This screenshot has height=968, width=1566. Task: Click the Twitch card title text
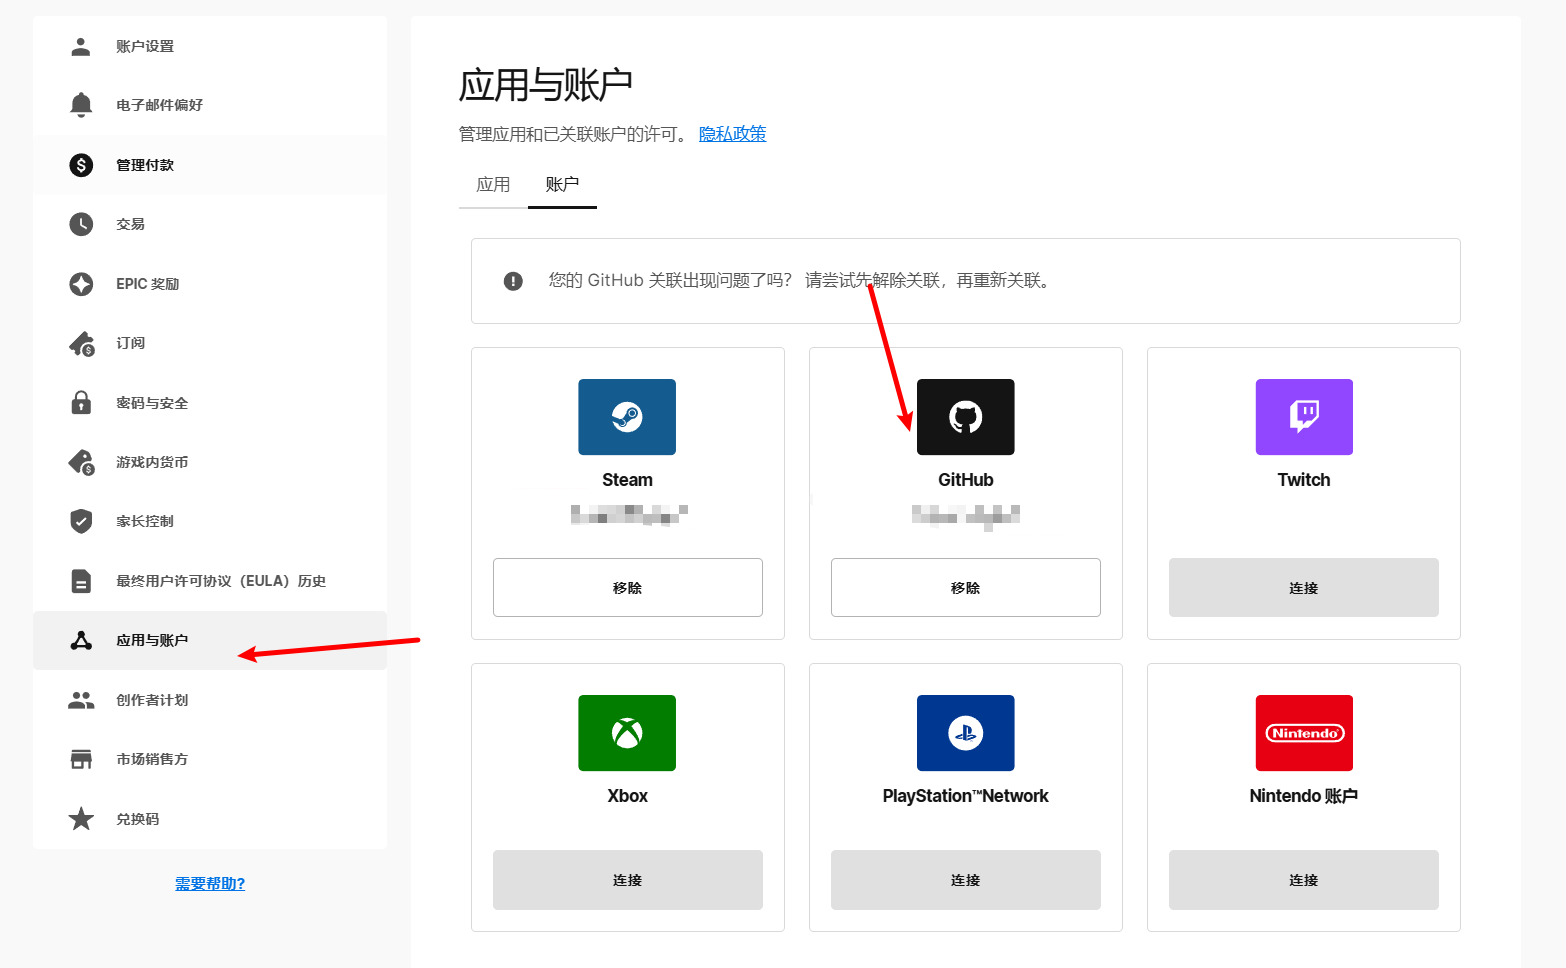click(1304, 480)
